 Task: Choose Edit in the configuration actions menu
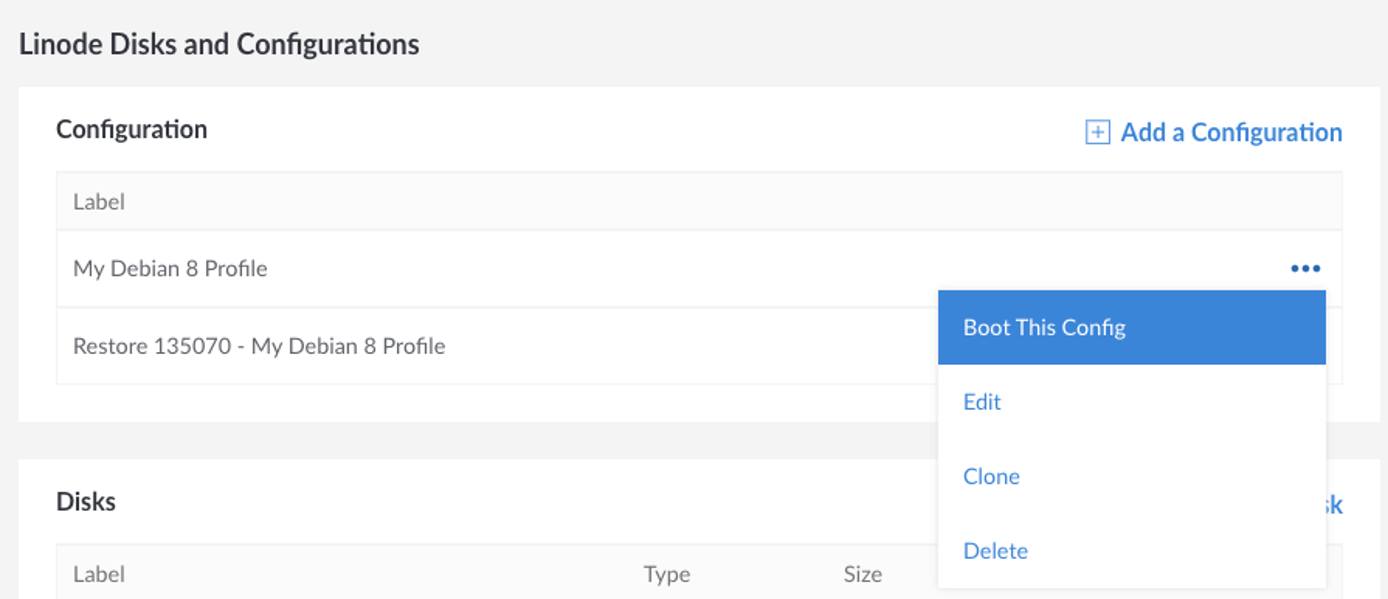981,401
